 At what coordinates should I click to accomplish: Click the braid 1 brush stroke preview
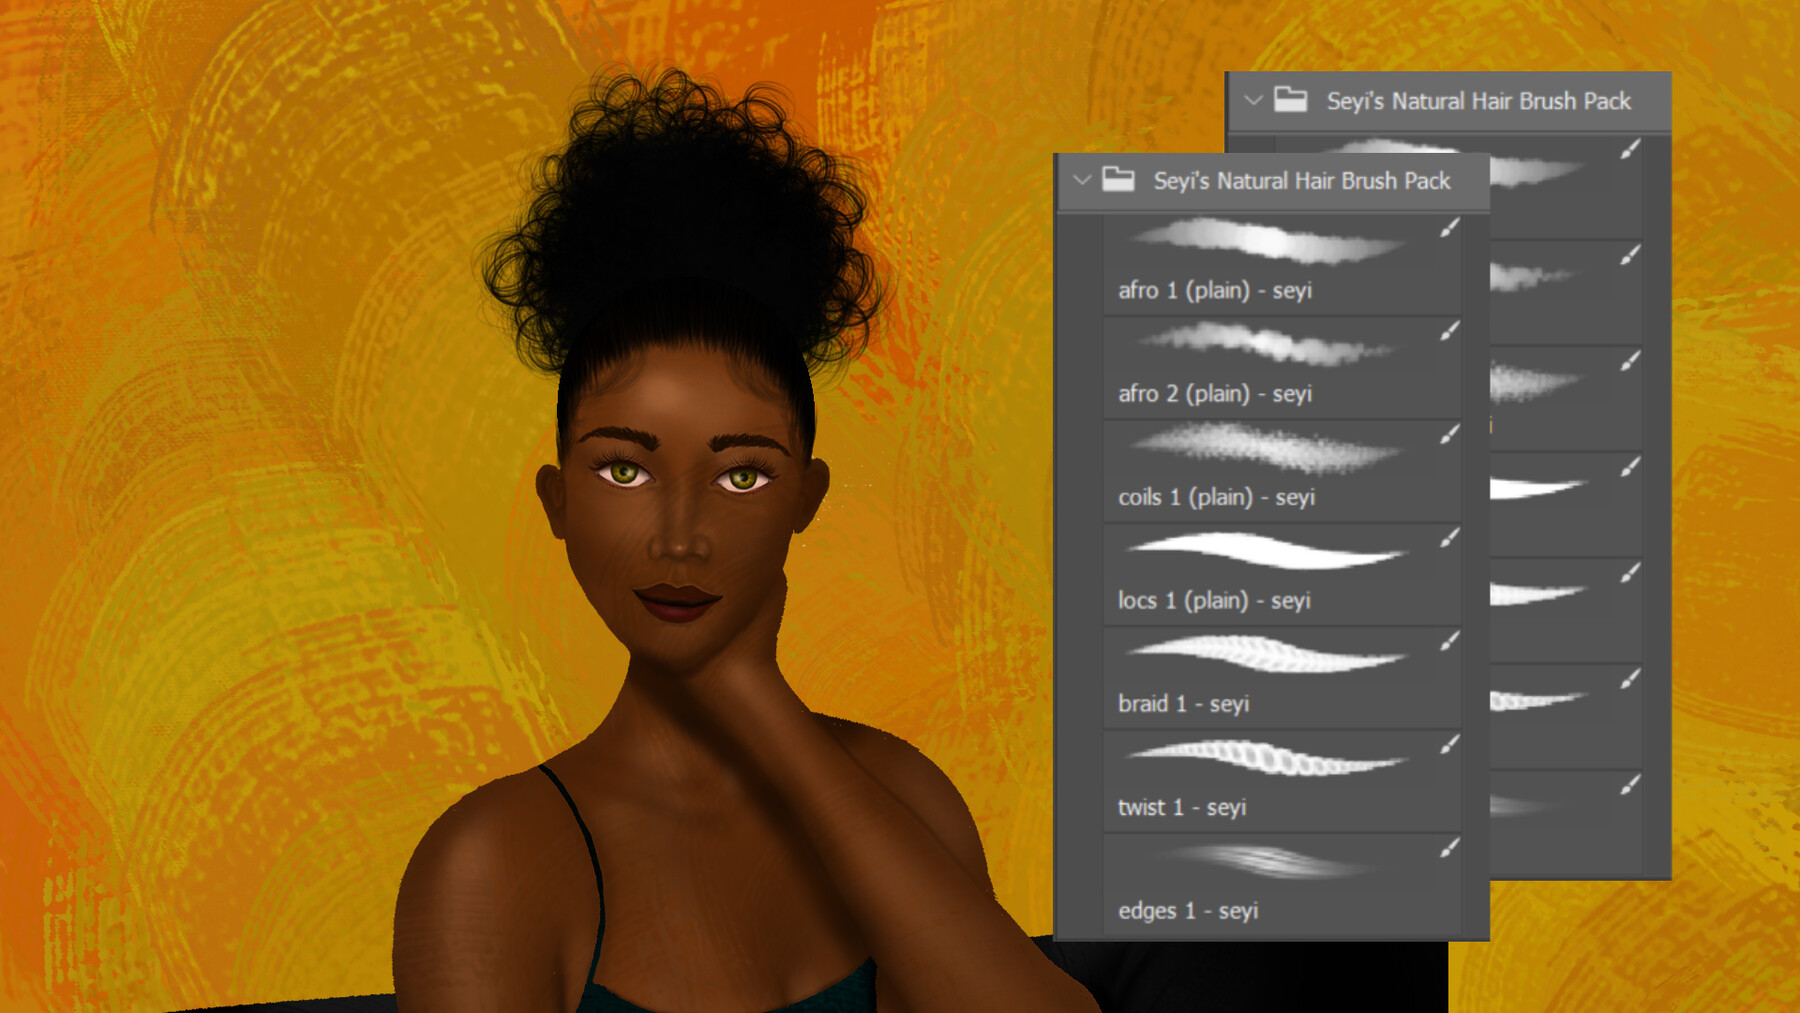pyautogui.click(x=1266, y=654)
